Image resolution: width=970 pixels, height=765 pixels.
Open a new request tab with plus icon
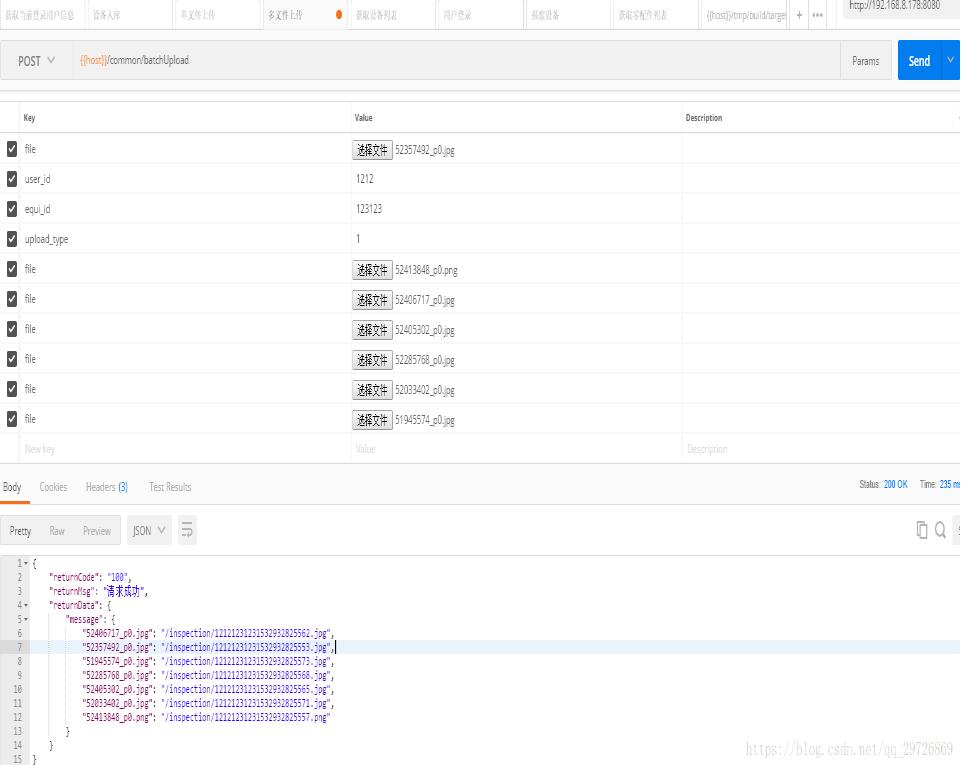[x=799, y=15]
